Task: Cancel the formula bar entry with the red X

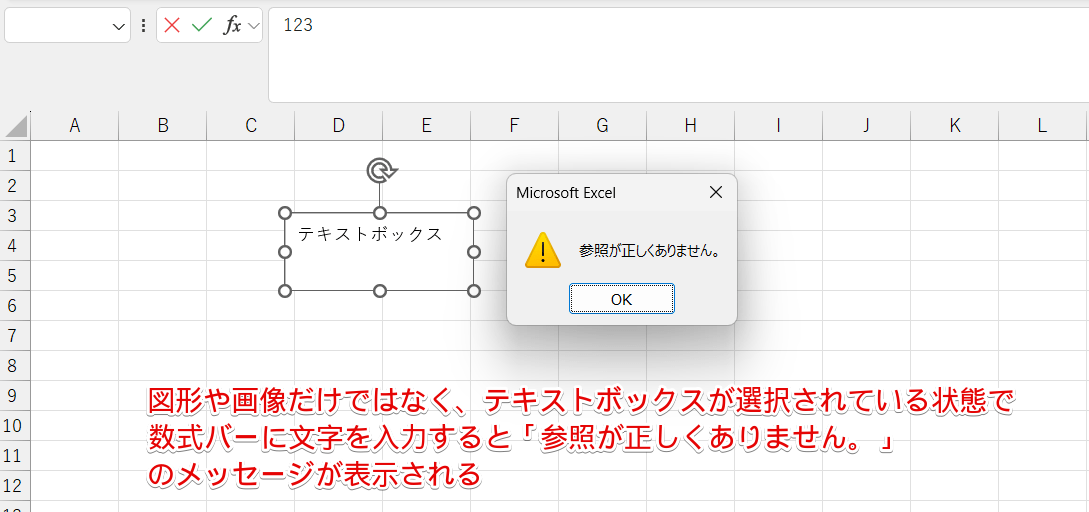Action: point(172,26)
